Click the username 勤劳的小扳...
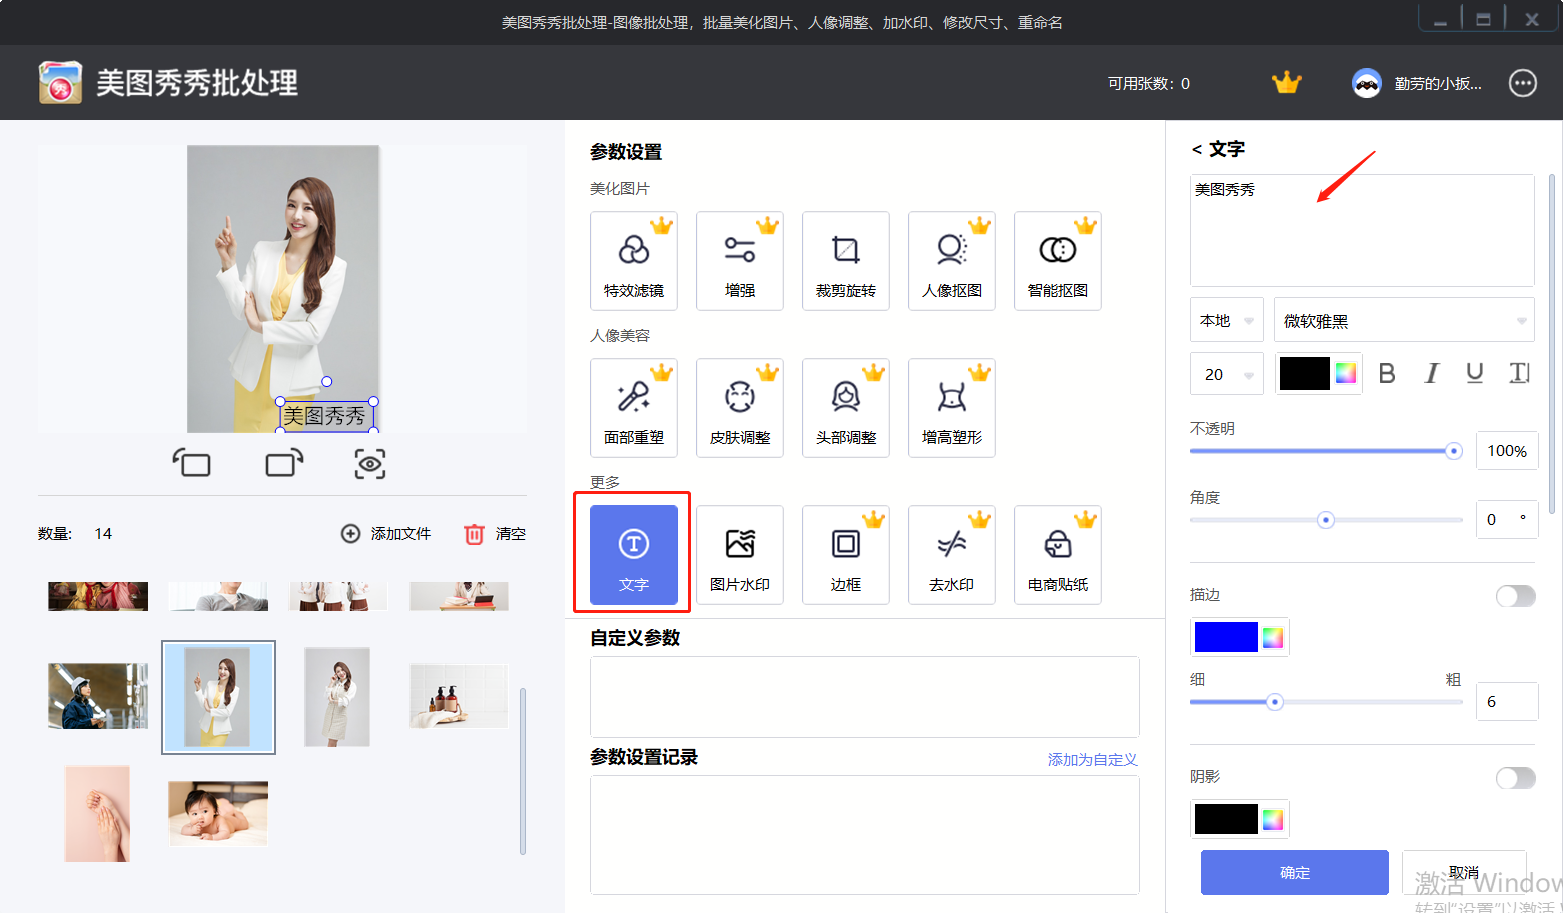This screenshot has width=1563, height=913. pyautogui.click(x=1438, y=84)
